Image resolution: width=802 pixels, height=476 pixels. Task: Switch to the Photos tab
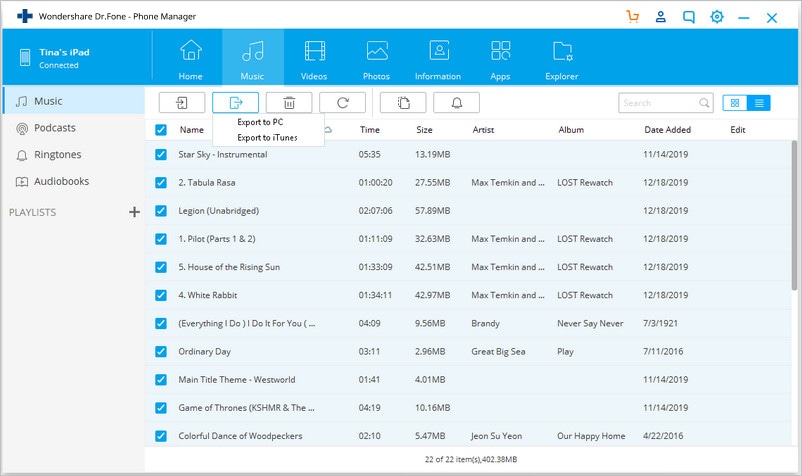pyautogui.click(x=376, y=59)
